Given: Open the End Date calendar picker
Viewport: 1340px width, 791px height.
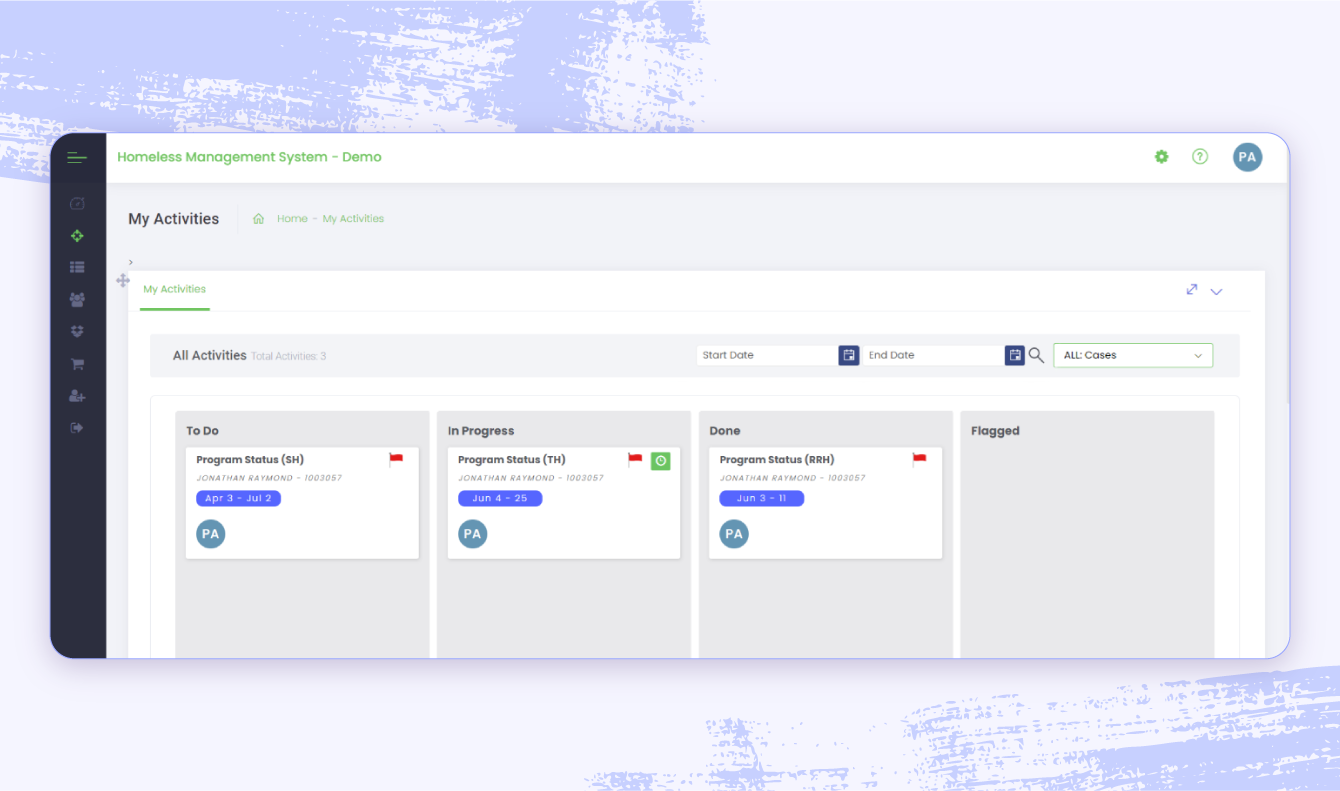Looking at the screenshot, I should tap(1015, 355).
